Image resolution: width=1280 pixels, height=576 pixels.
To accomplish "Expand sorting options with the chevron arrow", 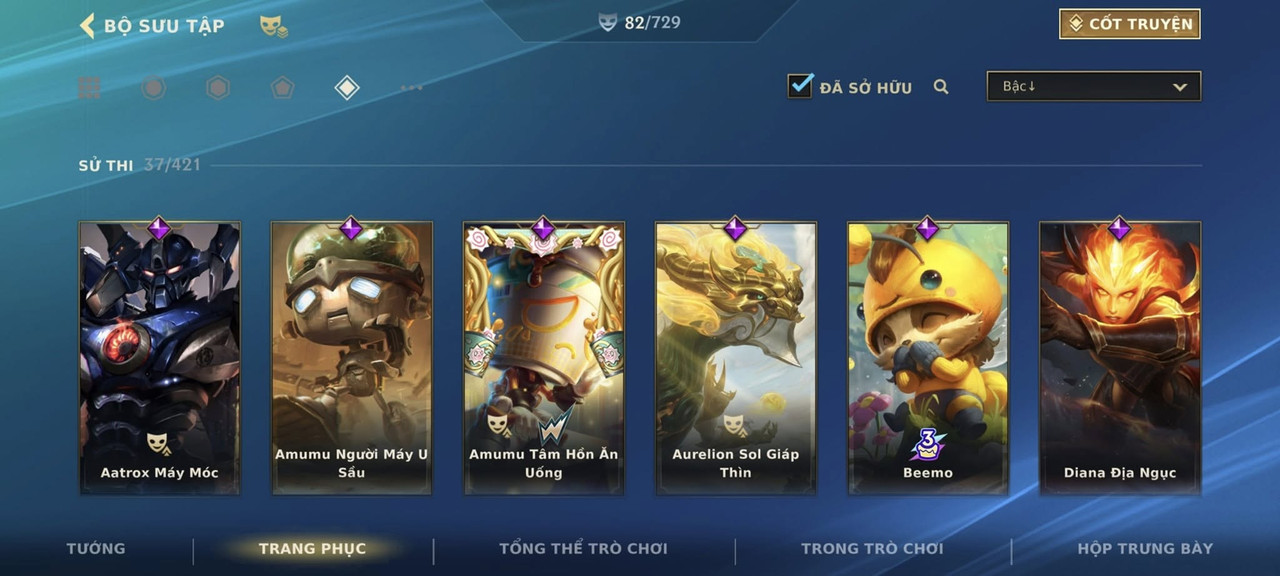I will pyautogui.click(x=1180, y=87).
